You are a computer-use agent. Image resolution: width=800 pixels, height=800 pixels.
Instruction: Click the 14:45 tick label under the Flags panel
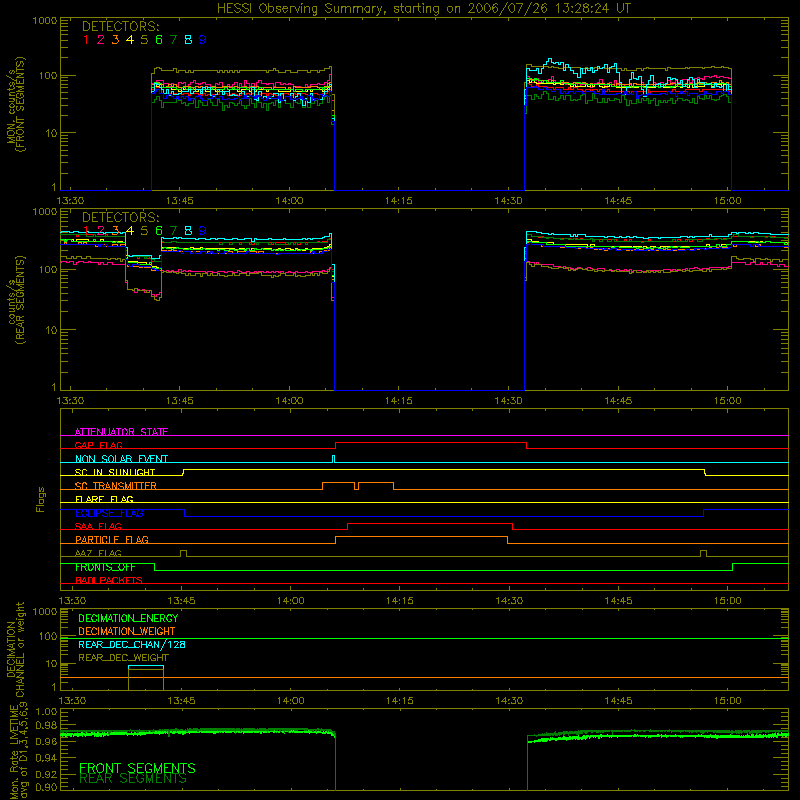click(618, 601)
